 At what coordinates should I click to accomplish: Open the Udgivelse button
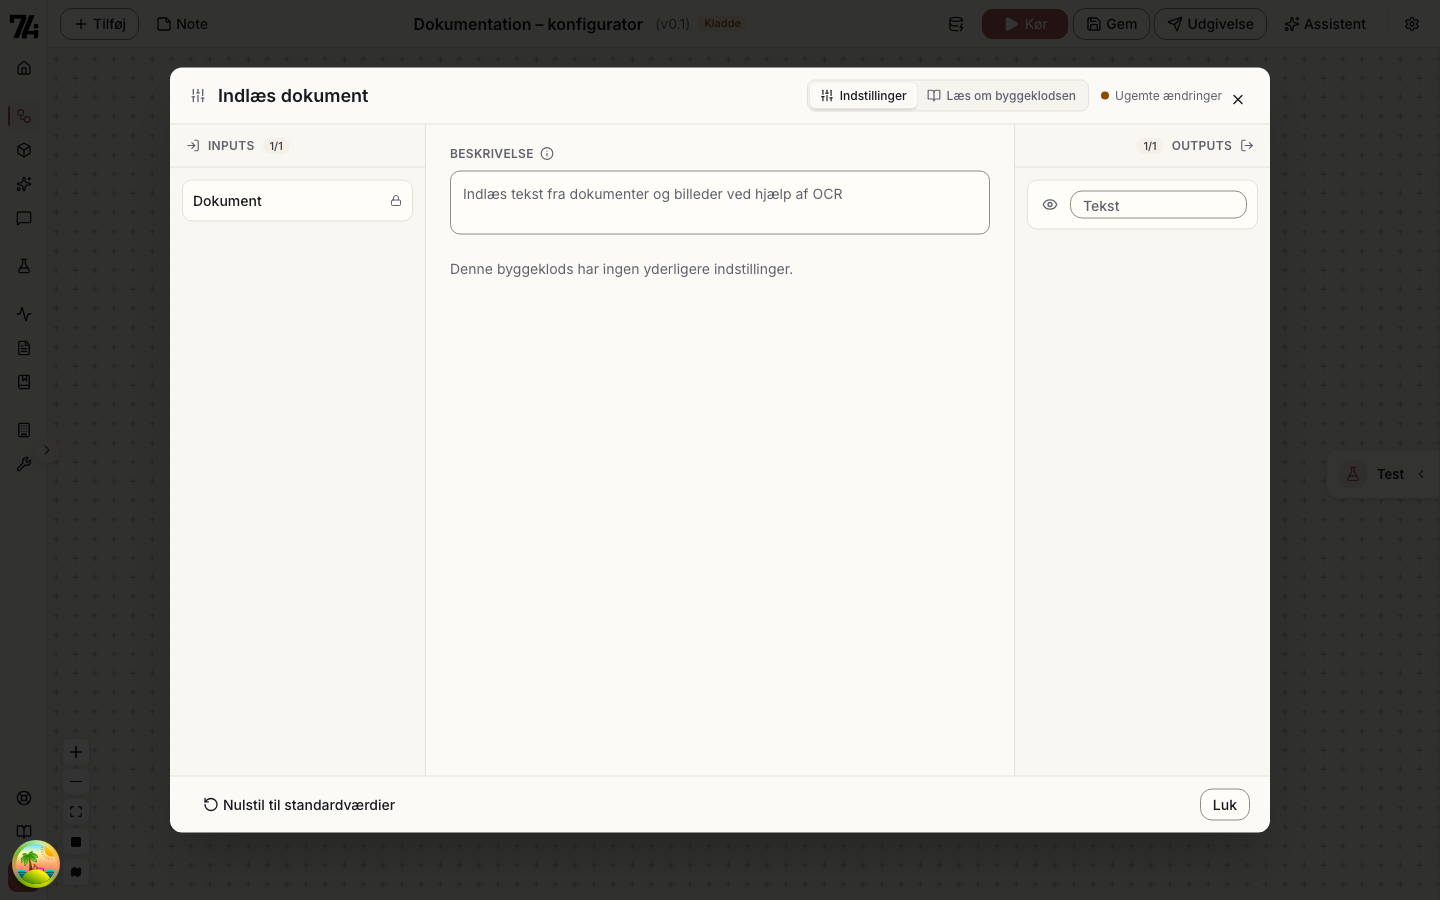pos(1210,24)
